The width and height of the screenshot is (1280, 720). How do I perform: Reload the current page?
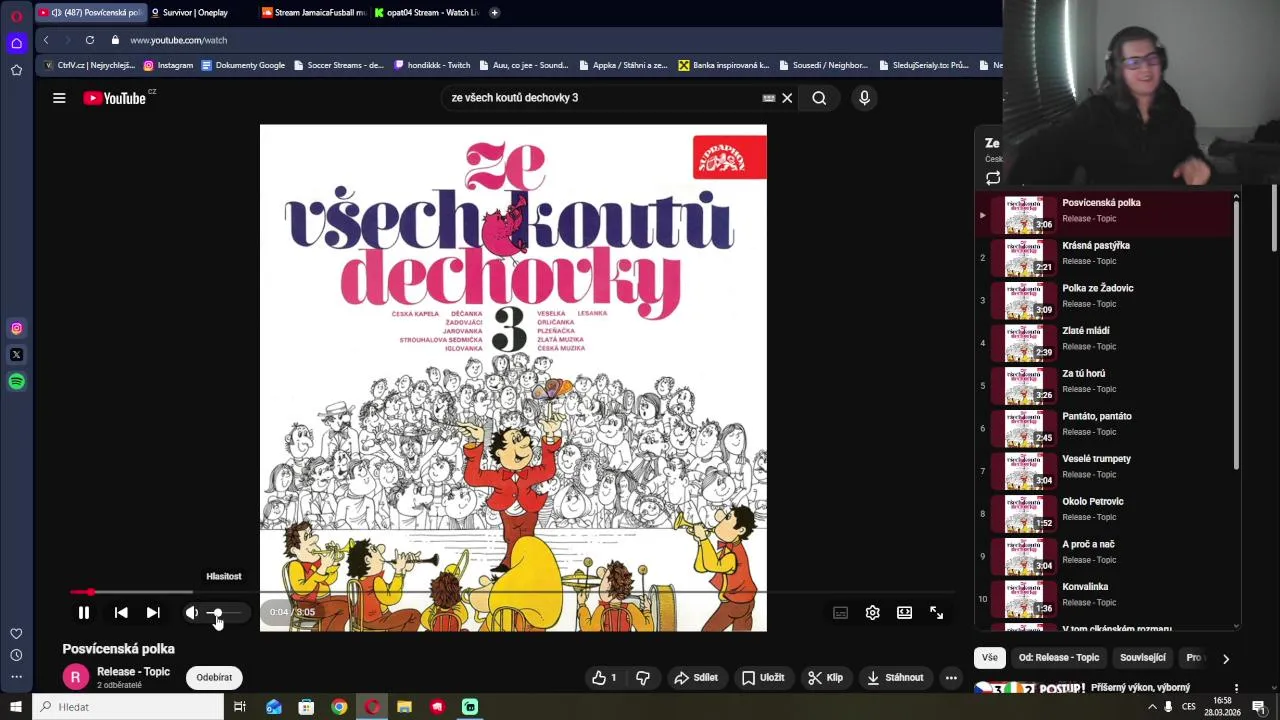click(90, 40)
